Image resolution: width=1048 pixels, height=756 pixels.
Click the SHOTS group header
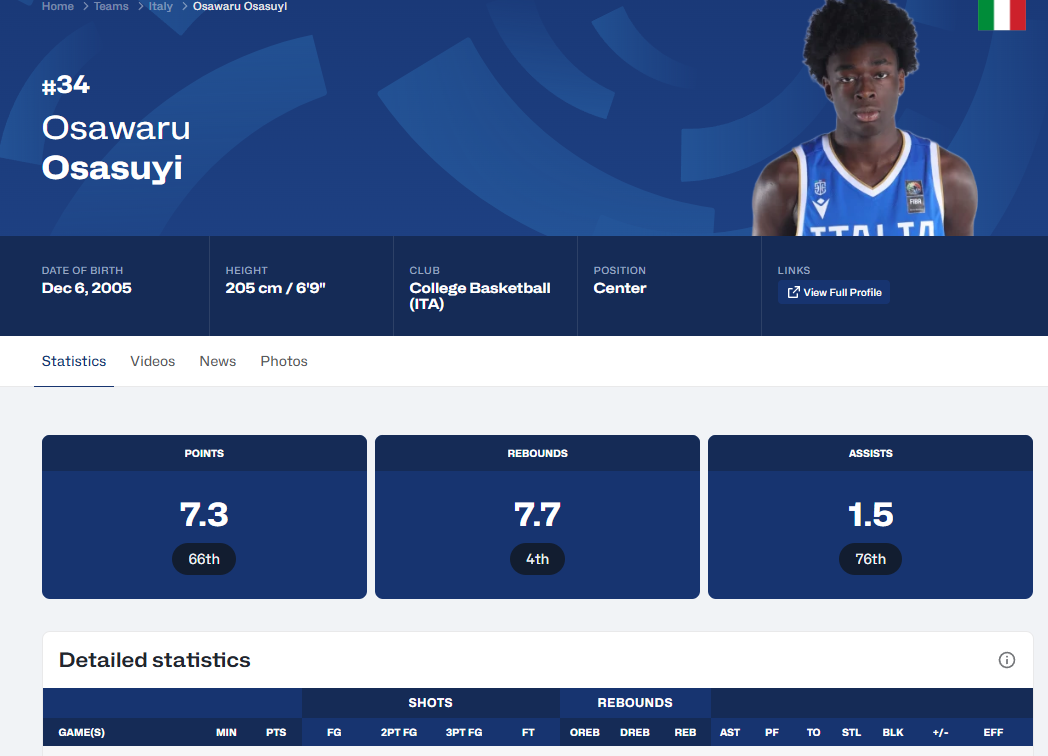tap(430, 703)
